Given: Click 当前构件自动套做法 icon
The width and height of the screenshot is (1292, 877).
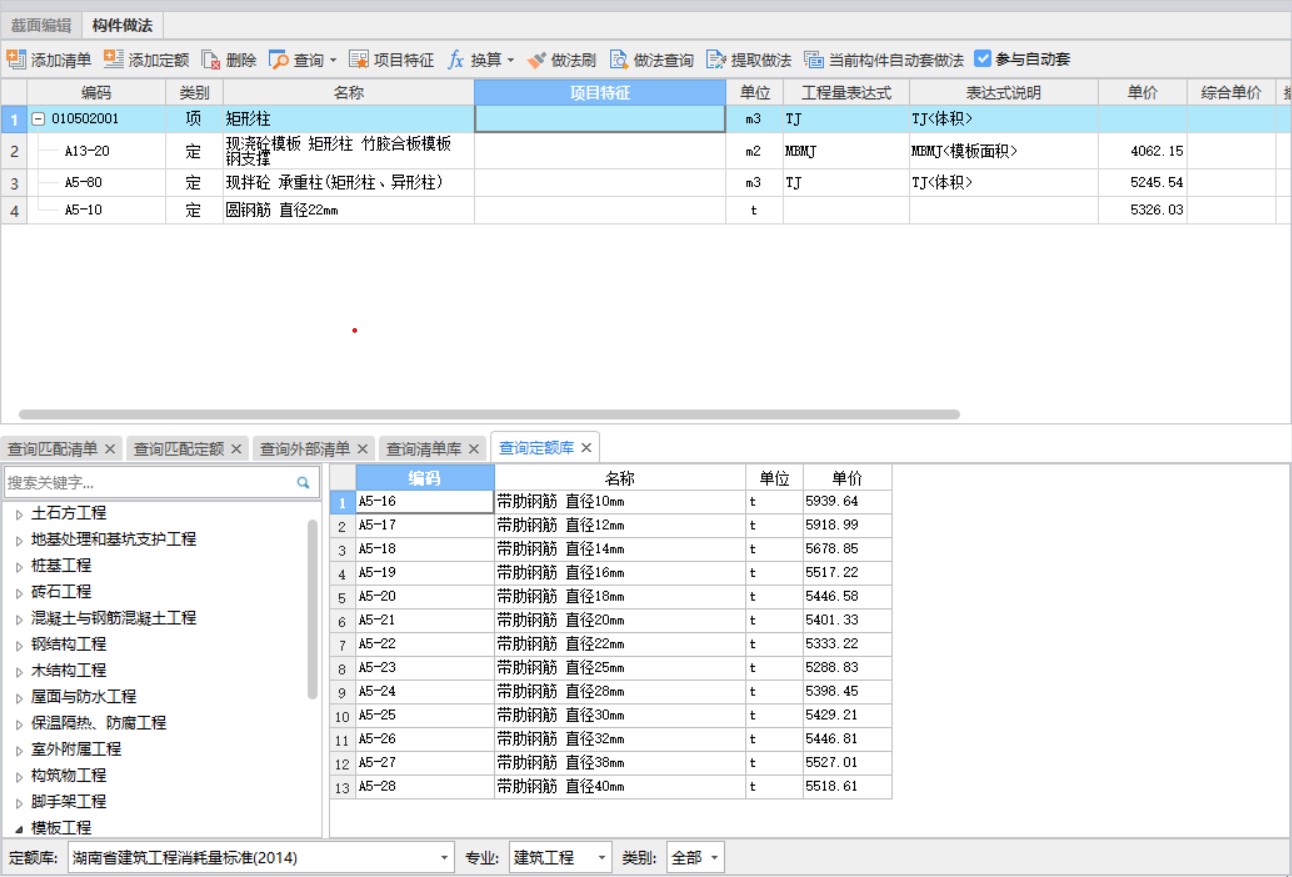Looking at the screenshot, I should pos(813,60).
